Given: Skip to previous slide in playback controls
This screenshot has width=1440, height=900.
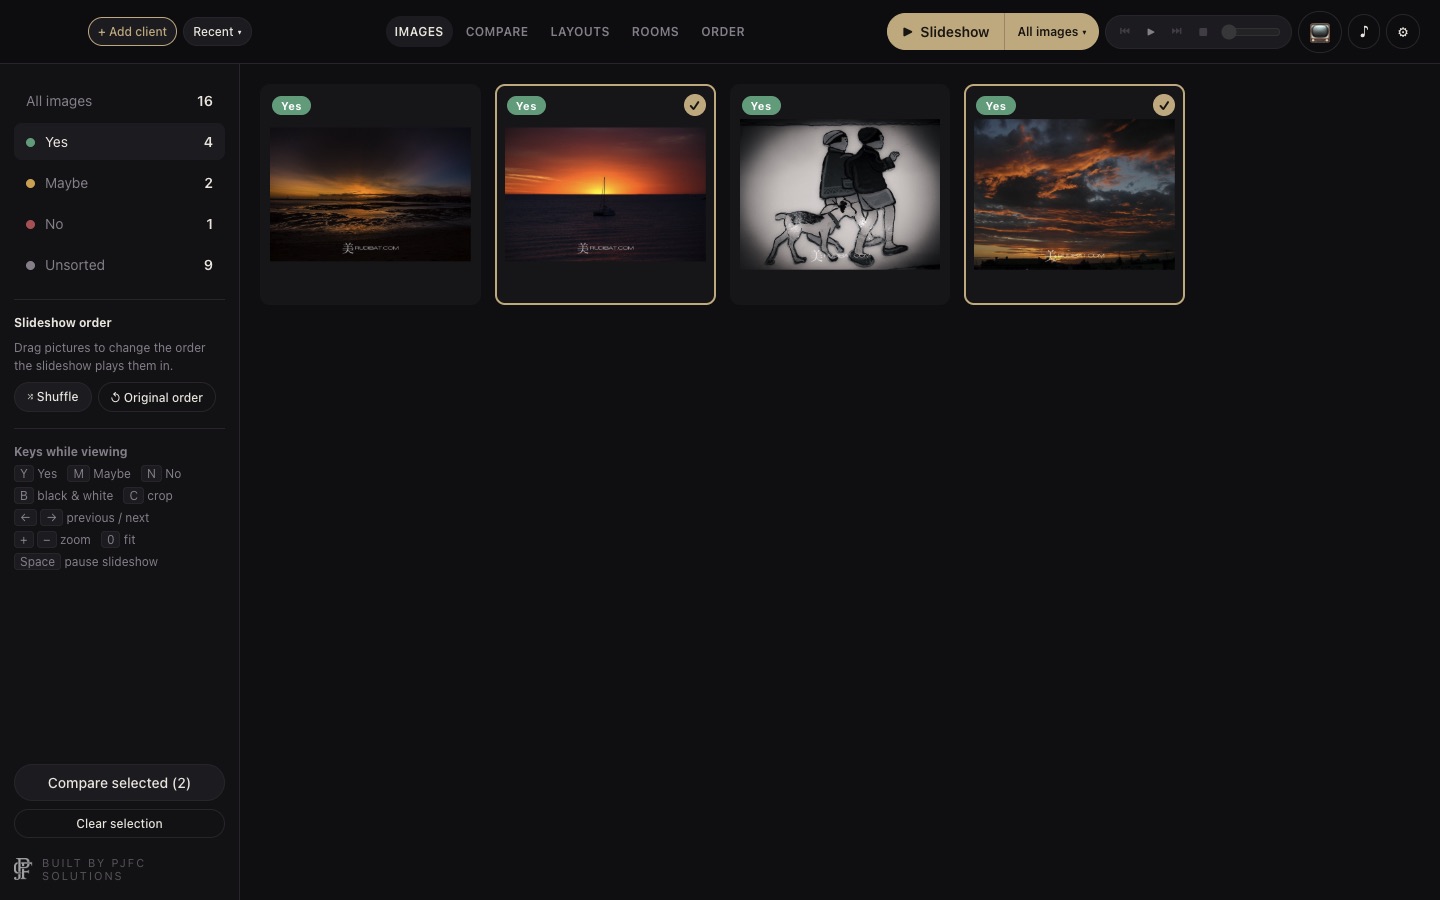Looking at the screenshot, I should (x=1125, y=32).
